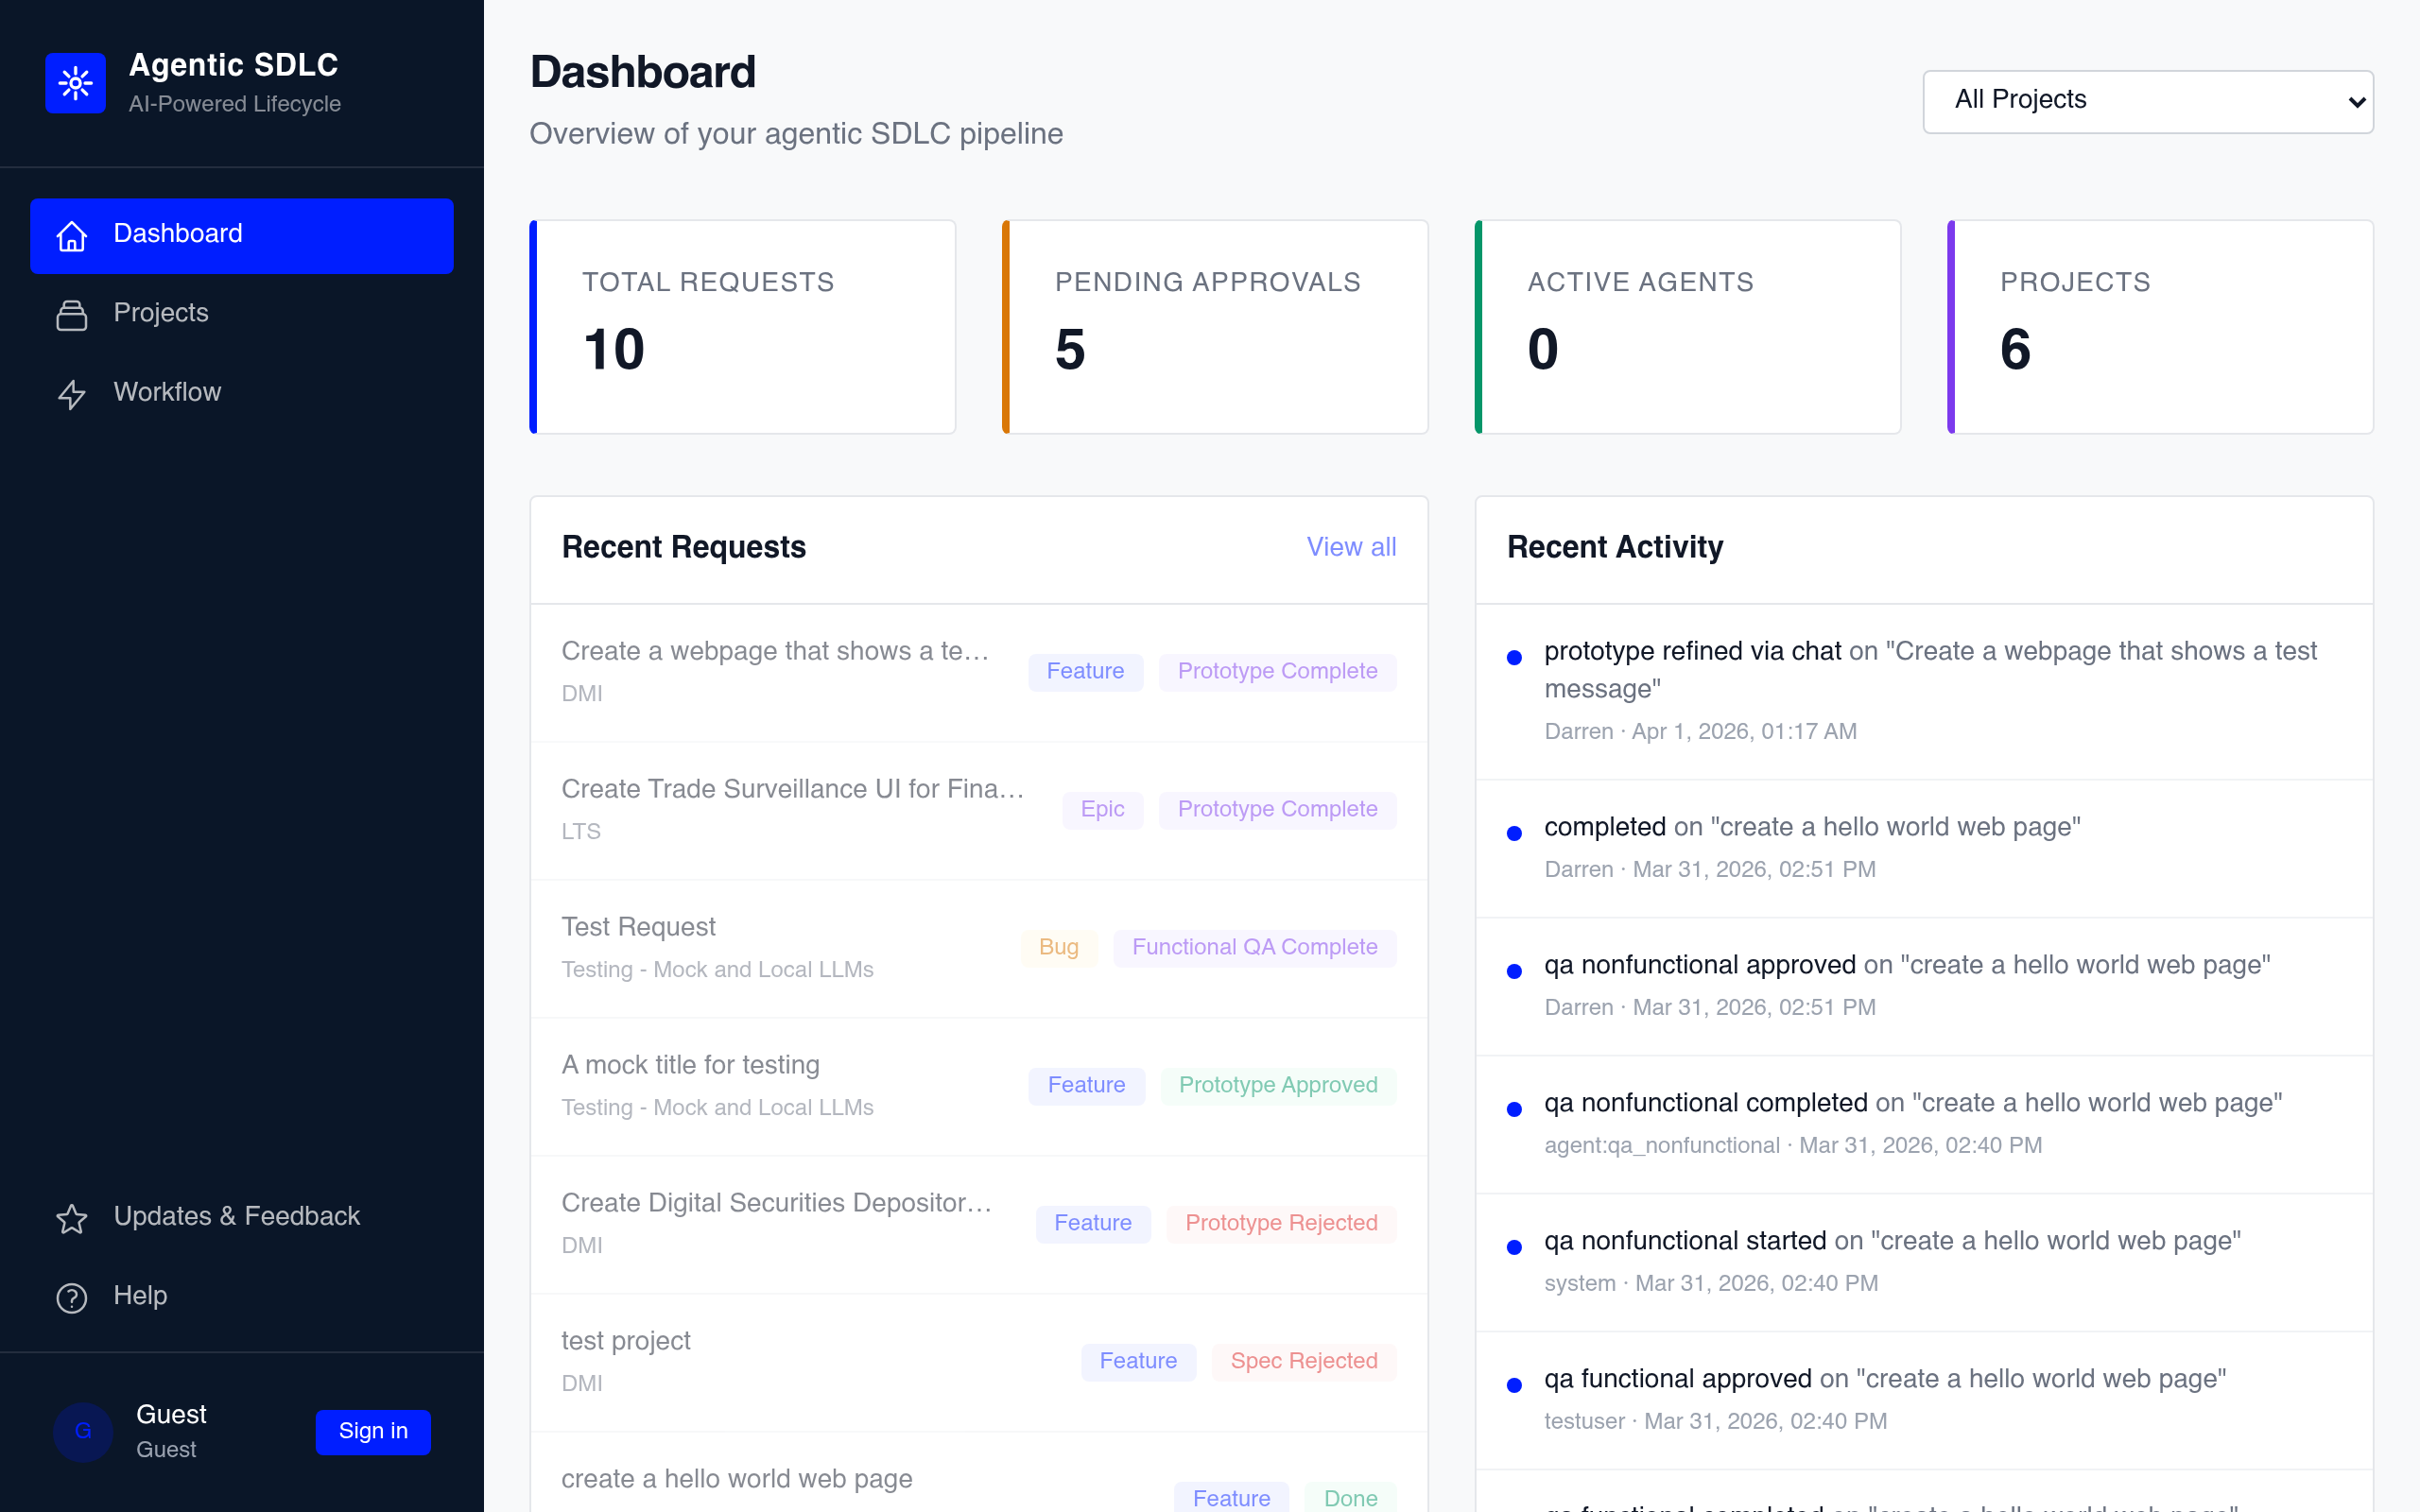Click the Guest avatar circle
Screen dimensions: 2420x1512
83,1431
